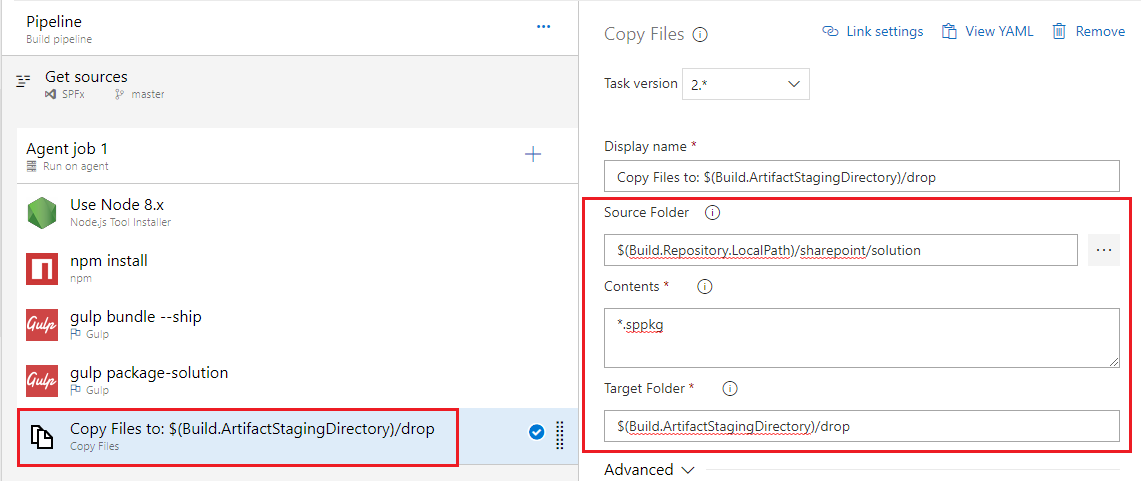Select the npm install task icon

tap(42, 269)
